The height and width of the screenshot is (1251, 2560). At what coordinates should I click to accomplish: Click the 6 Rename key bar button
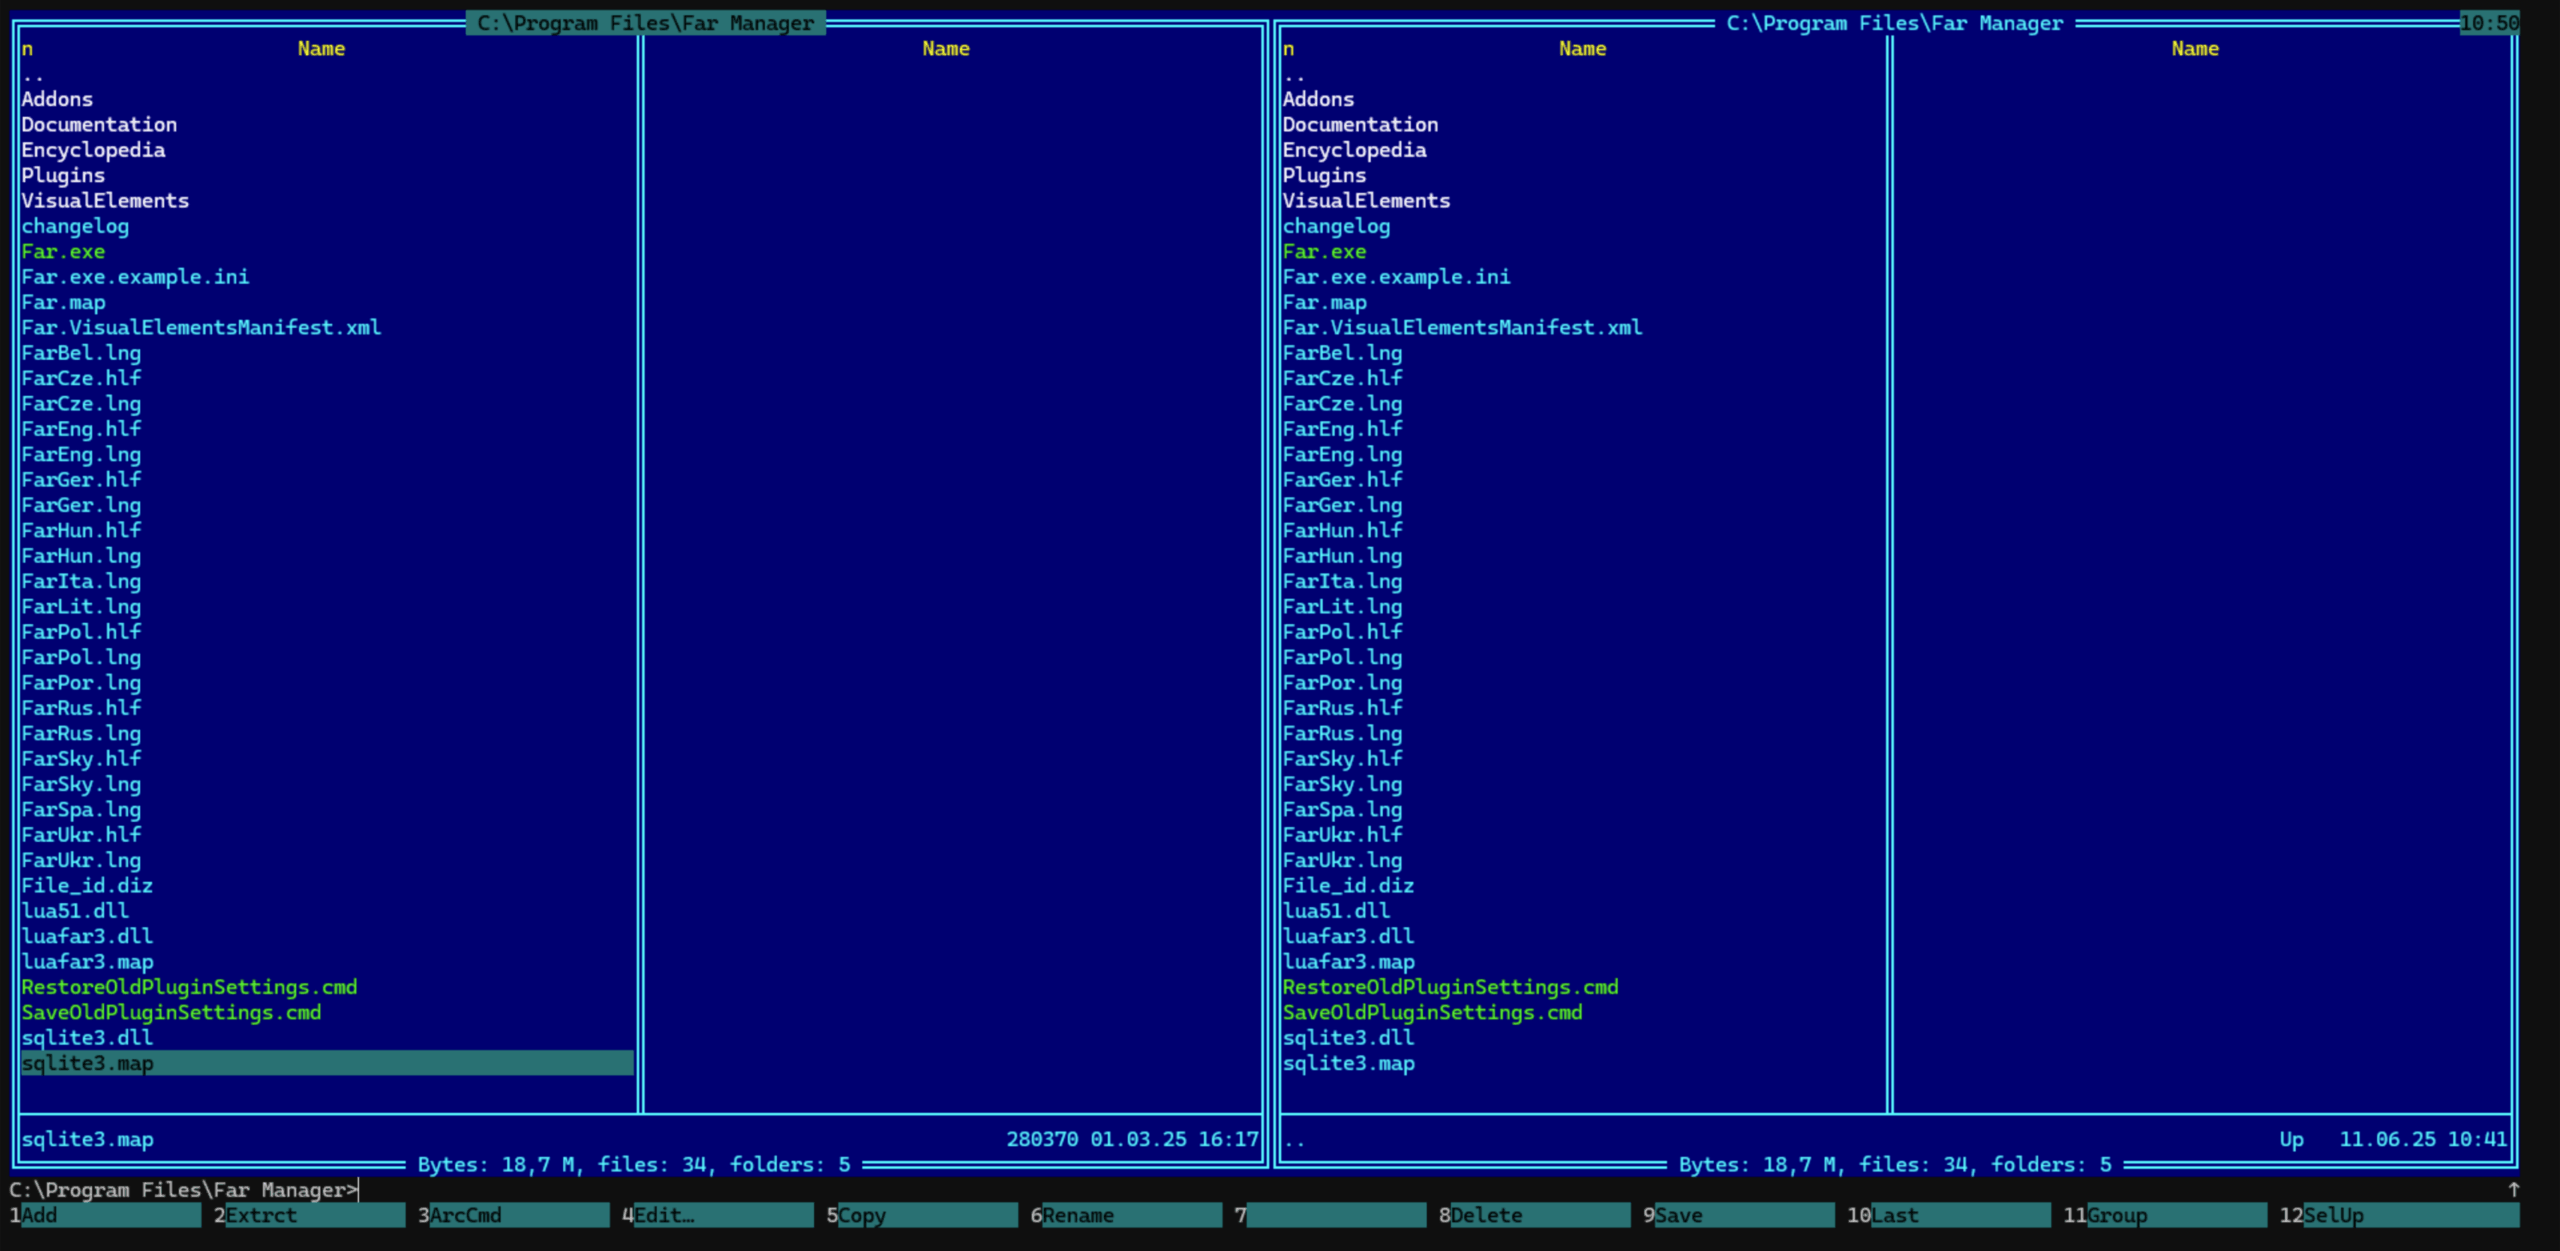pos(1128,1215)
